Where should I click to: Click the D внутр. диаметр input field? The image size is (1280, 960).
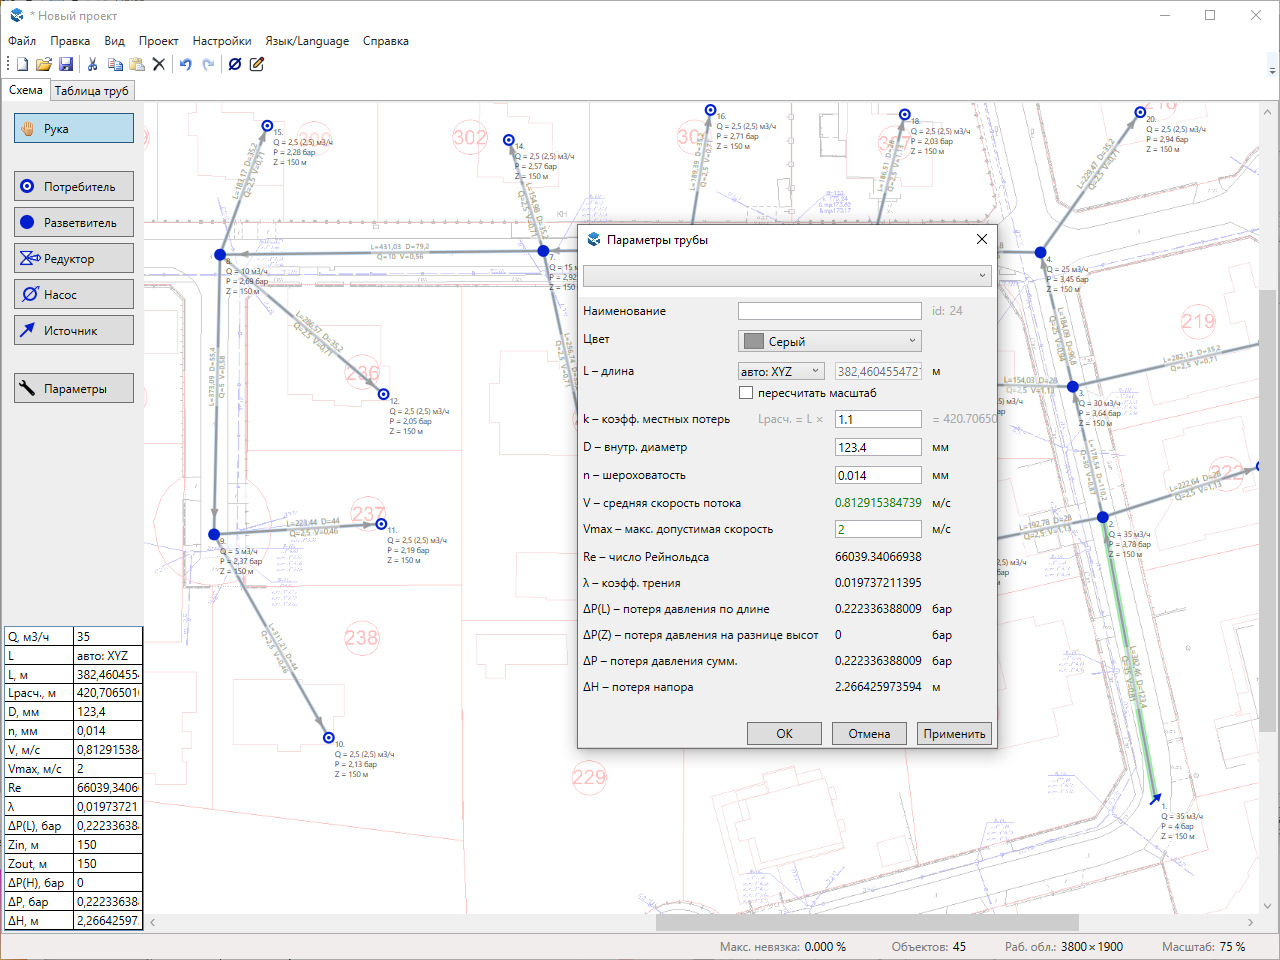pyautogui.click(x=878, y=447)
